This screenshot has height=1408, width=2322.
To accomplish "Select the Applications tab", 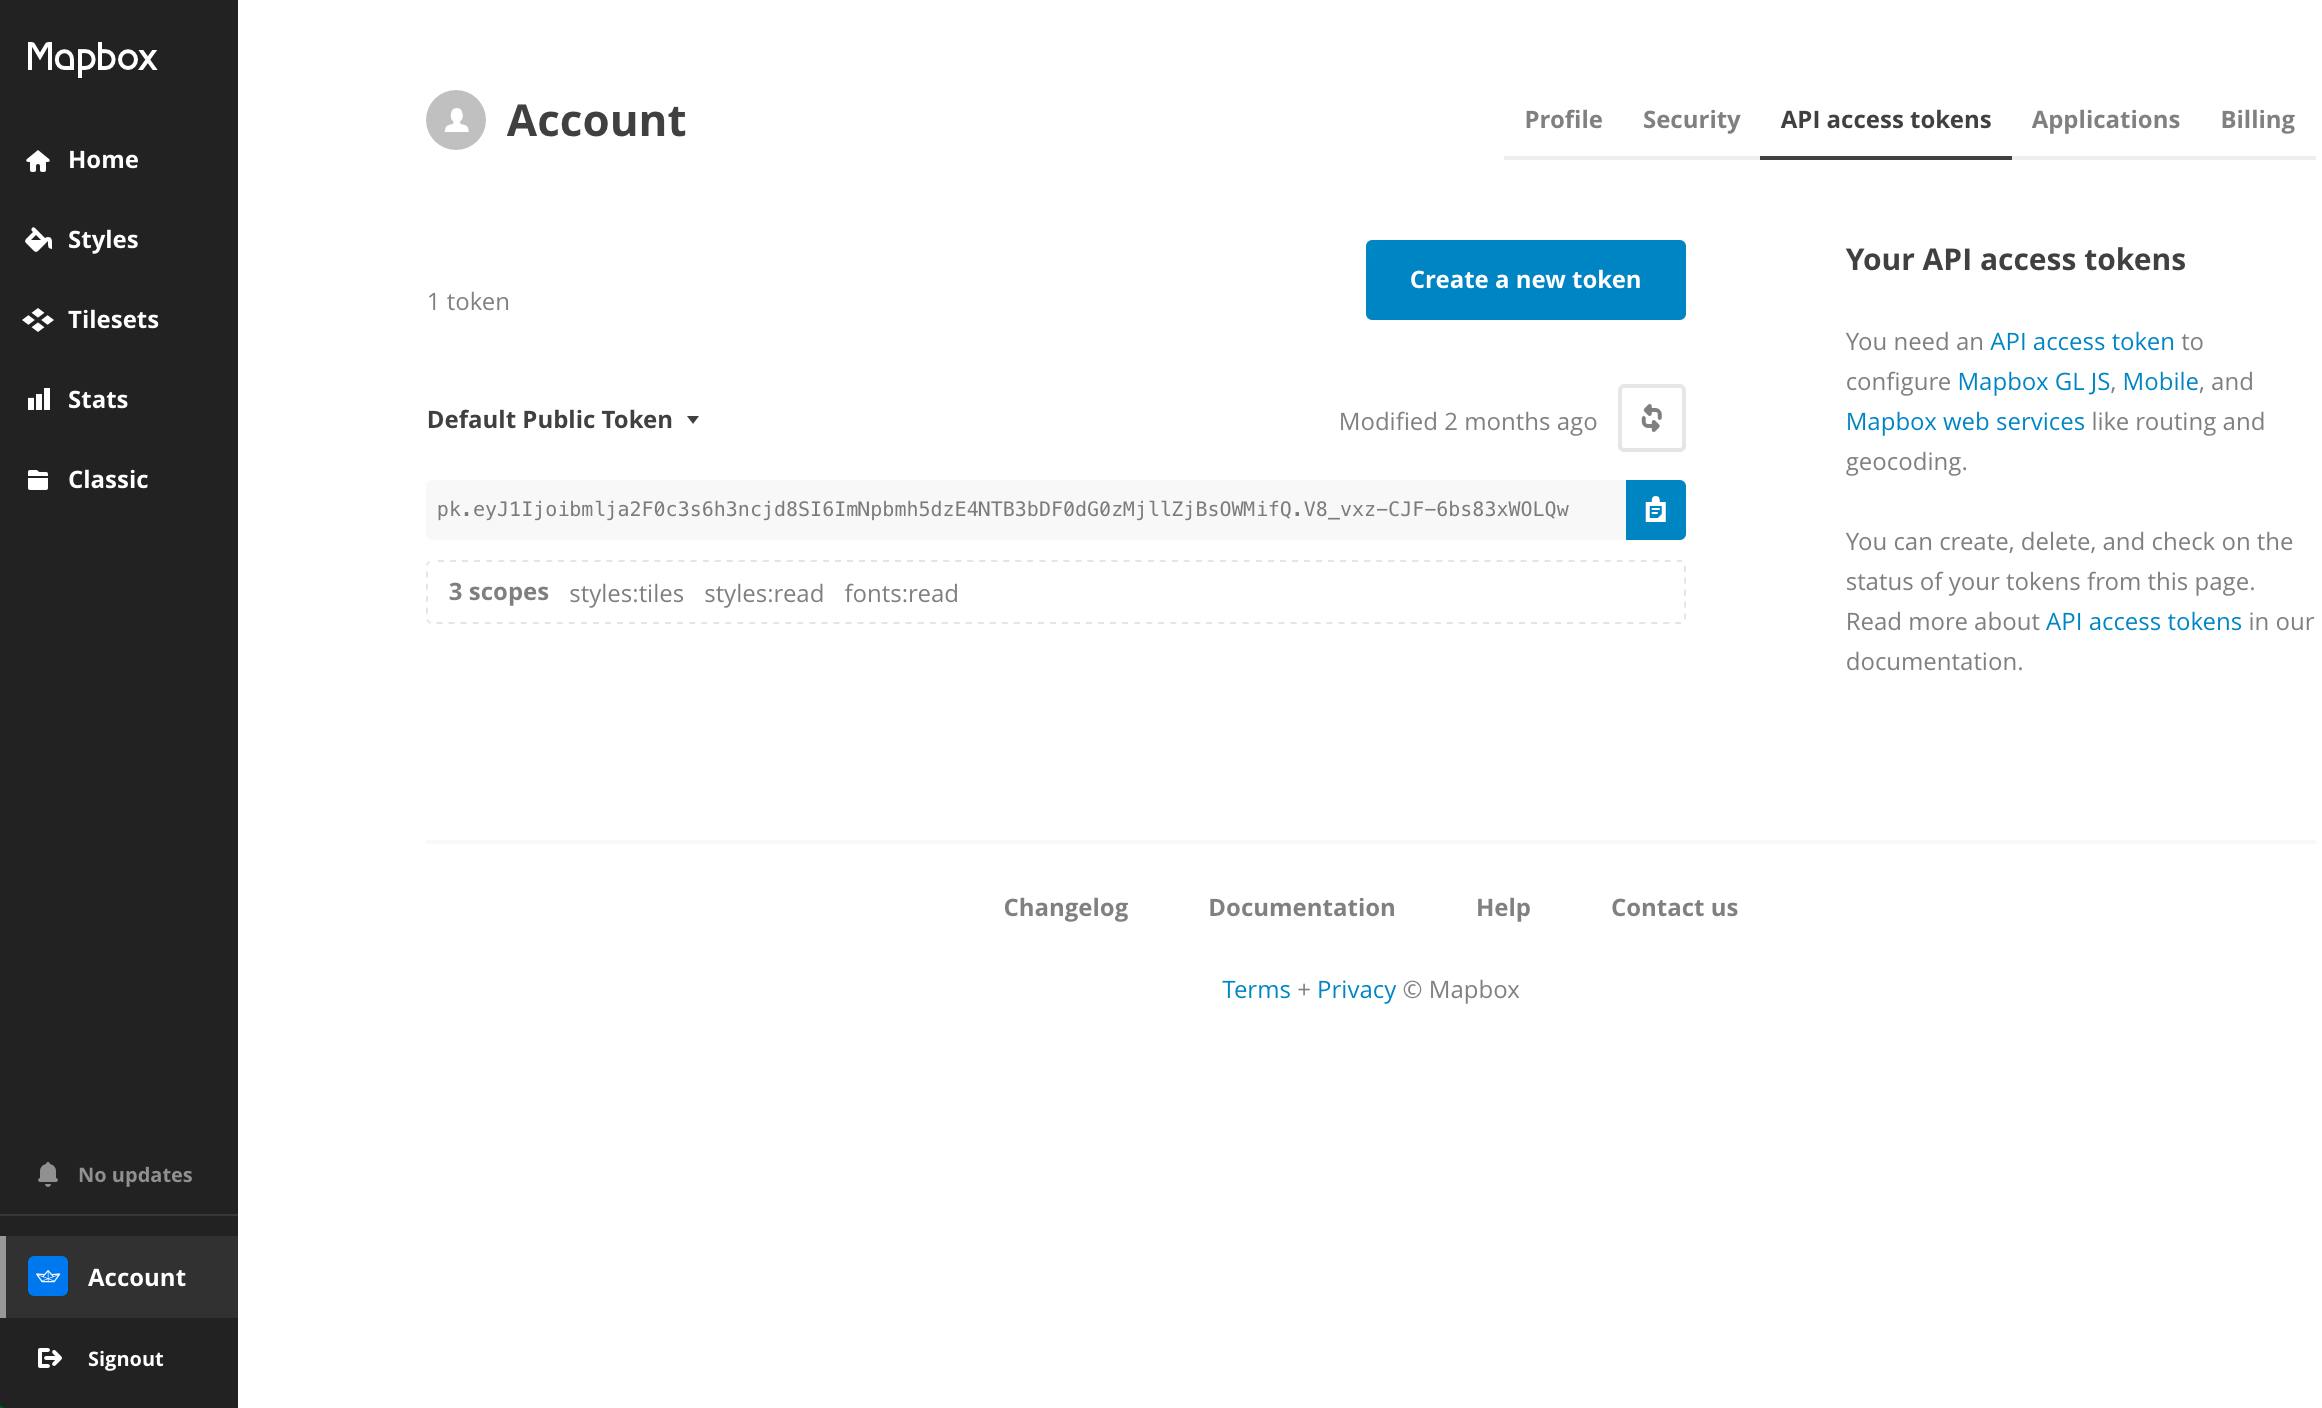I will pyautogui.click(x=2105, y=120).
